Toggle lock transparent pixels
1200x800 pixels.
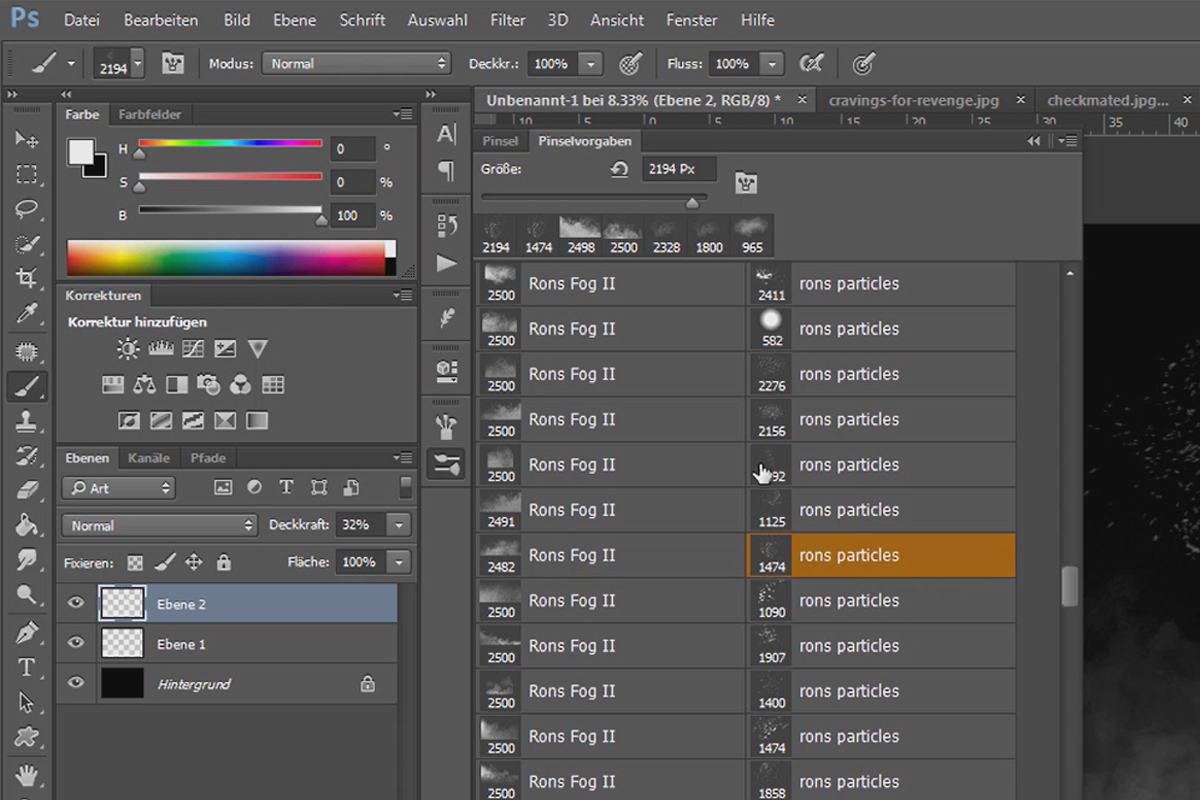tap(135, 562)
